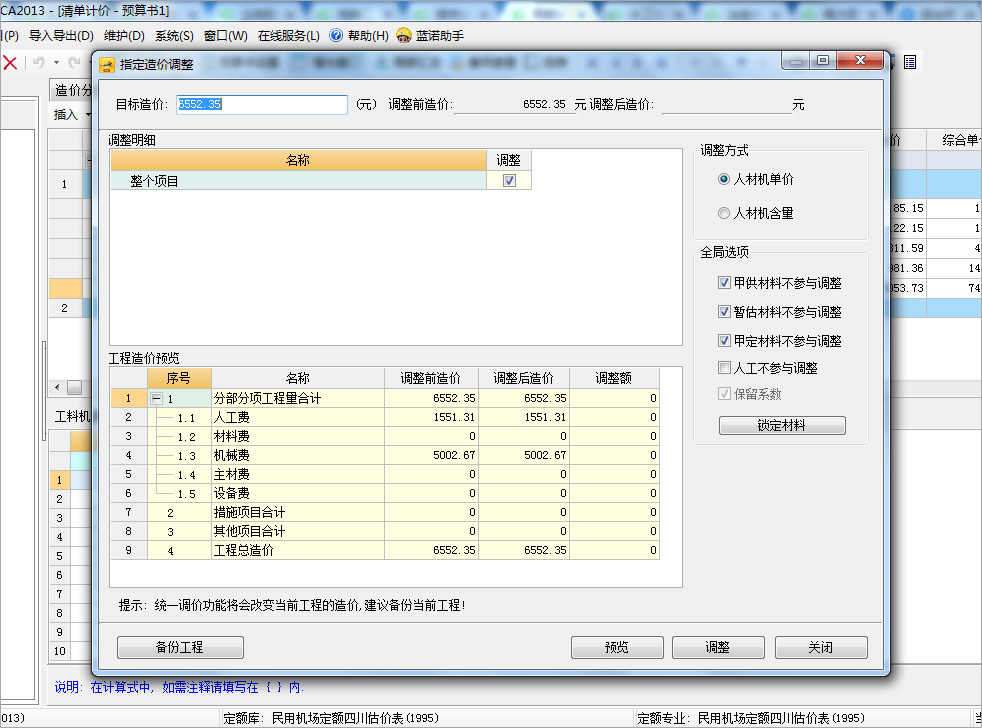Open the 在线服务(L) menu
The width and height of the screenshot is (982, 728).
click(x=288, y=35)
